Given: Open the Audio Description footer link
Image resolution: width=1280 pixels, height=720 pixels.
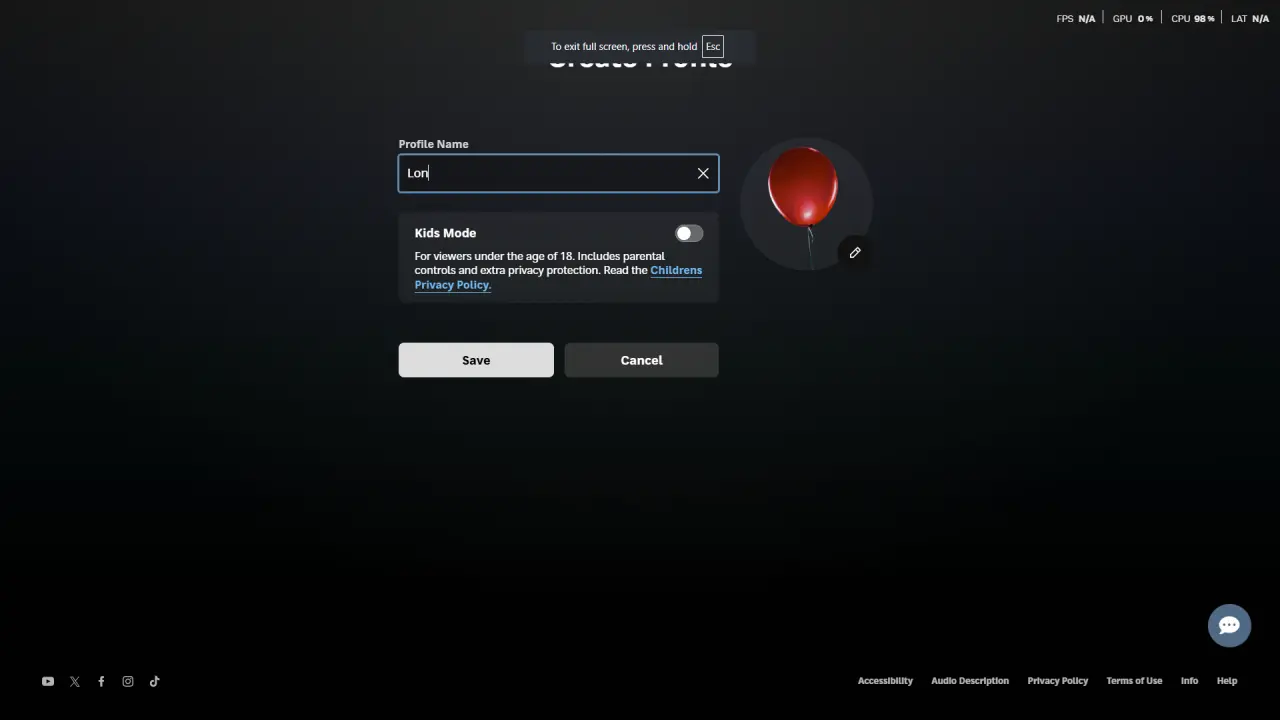Looking at the screenshot, I should 970,681.
